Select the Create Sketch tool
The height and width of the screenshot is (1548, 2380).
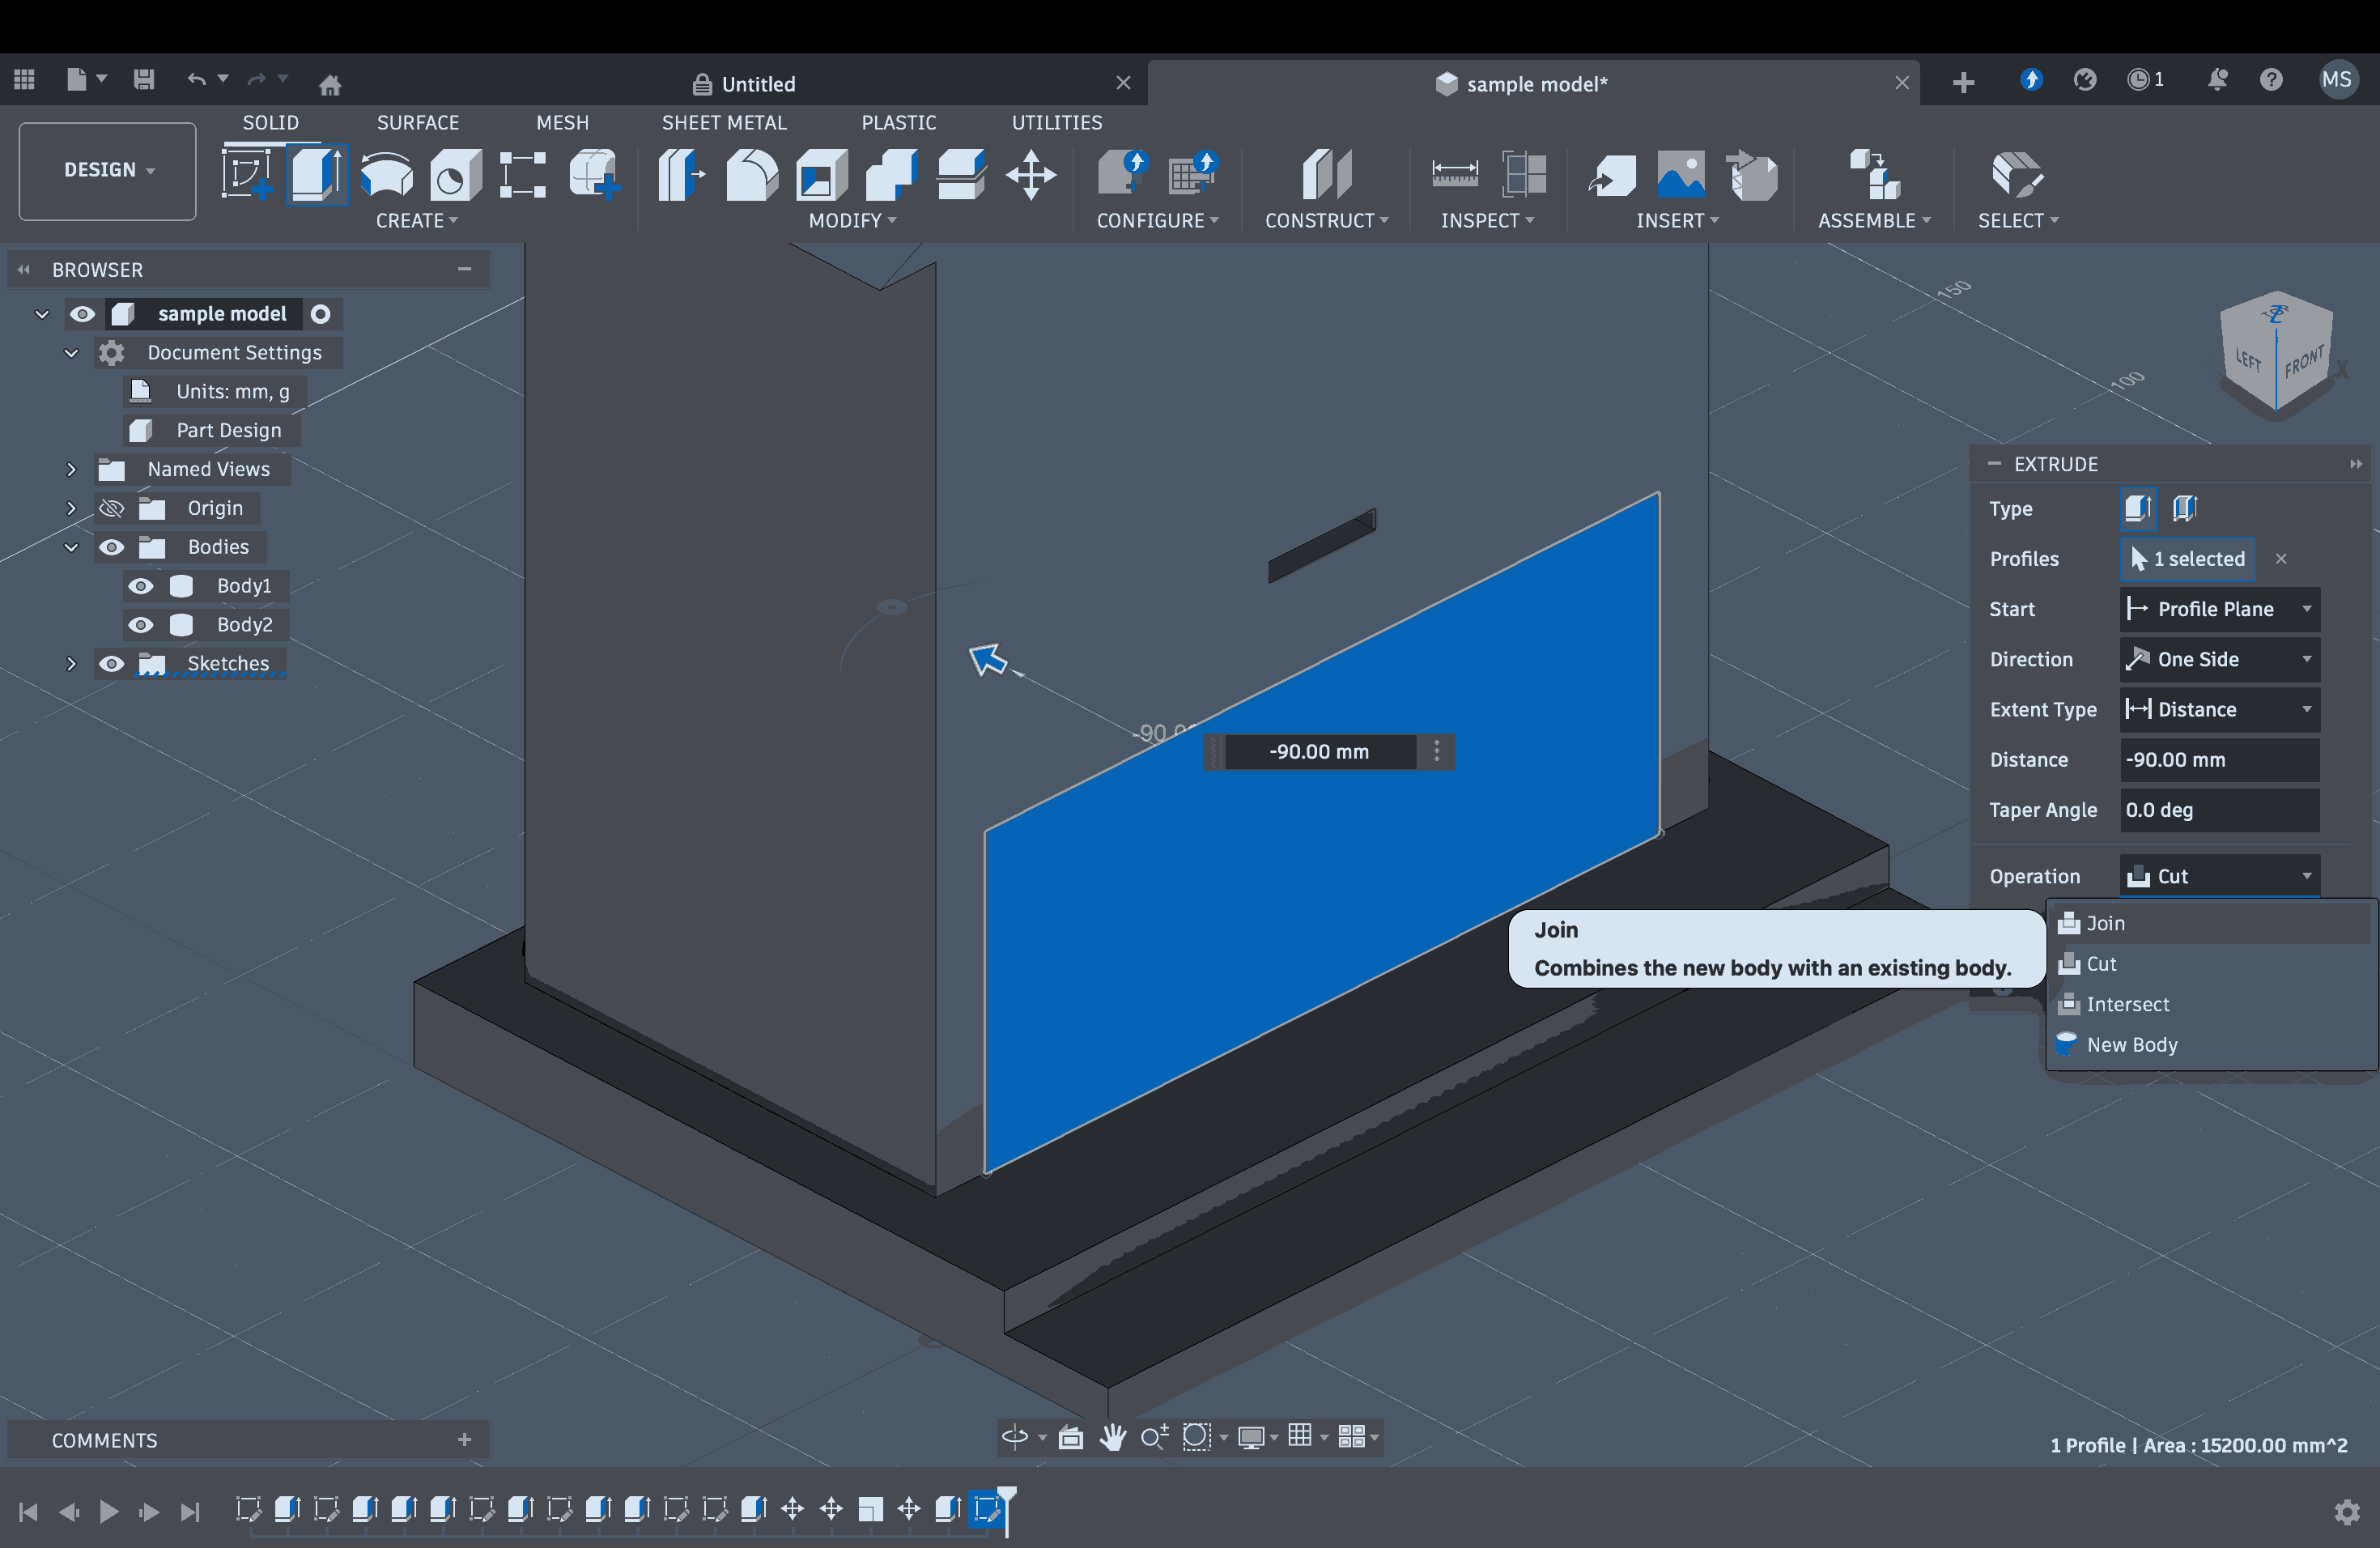coord(247,175)
